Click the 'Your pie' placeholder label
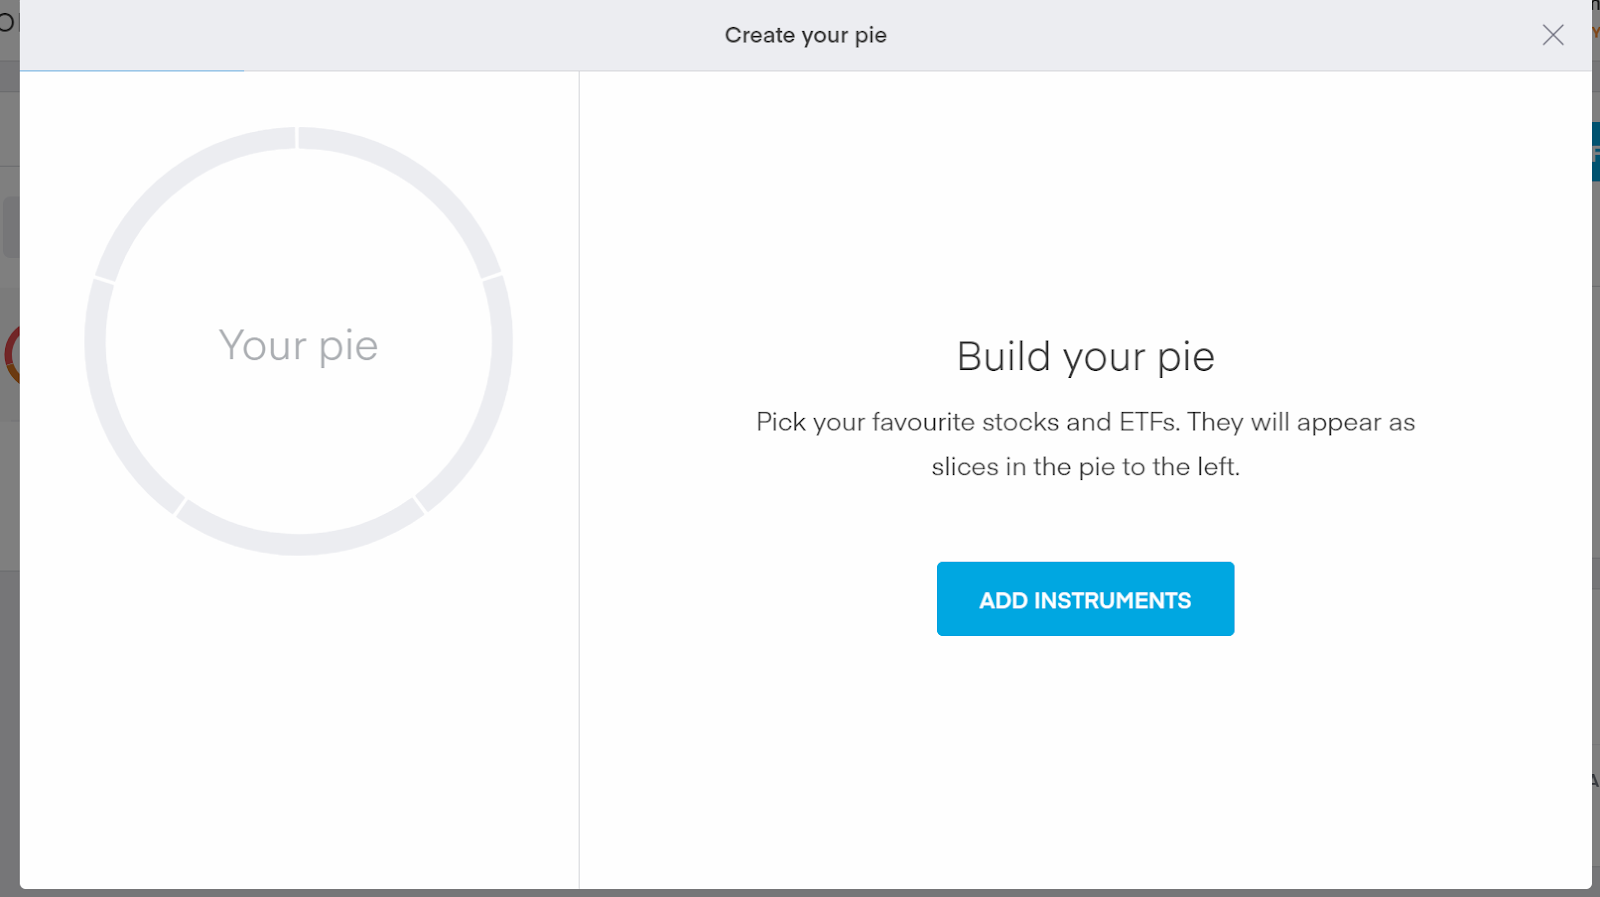The image size is (1600, 897). tap(298, 345)
